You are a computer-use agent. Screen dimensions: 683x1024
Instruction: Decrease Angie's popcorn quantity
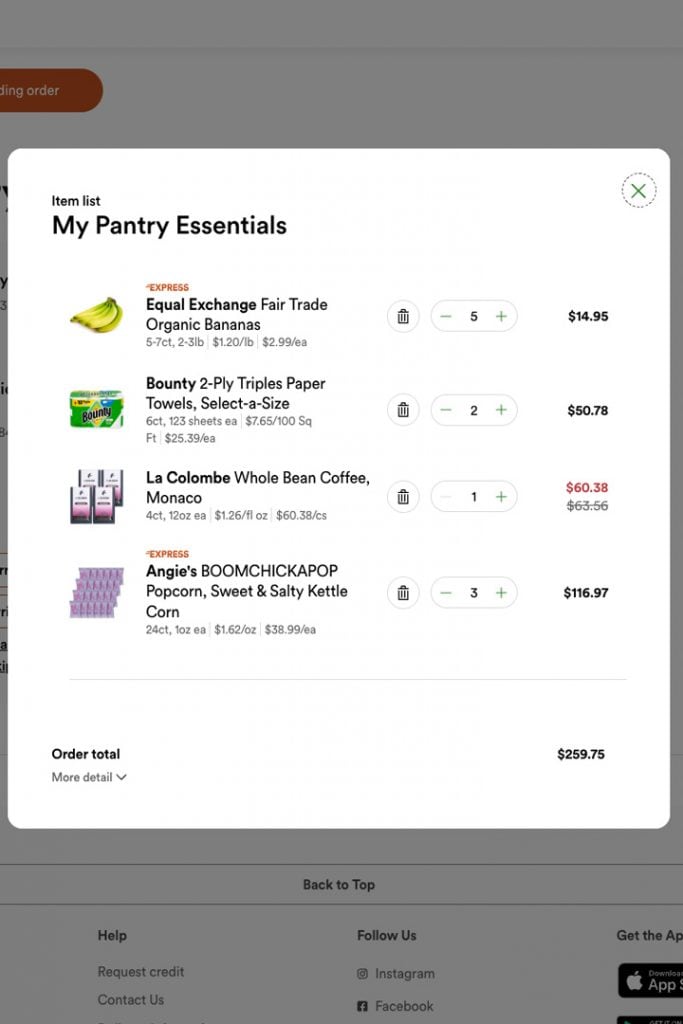pos(446,593)
